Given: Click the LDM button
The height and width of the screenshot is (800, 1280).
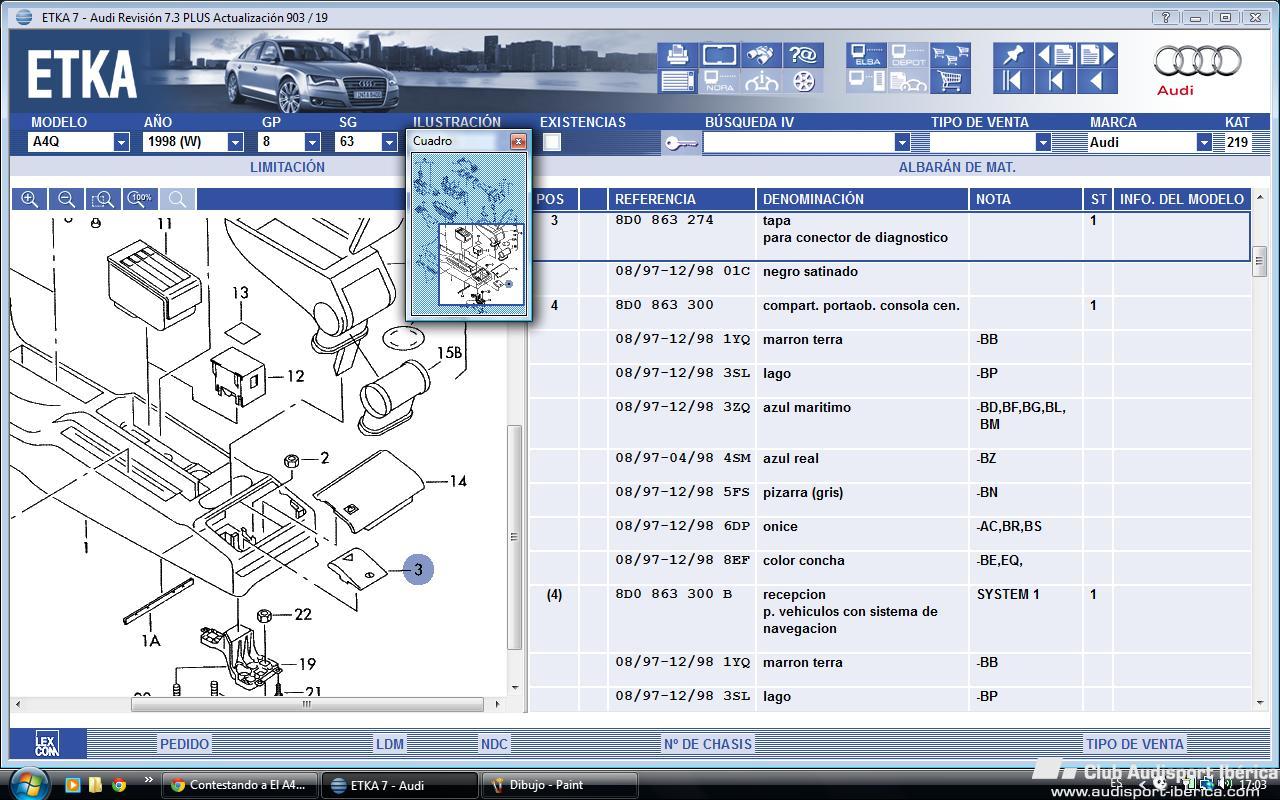Looking at the screenshot, I should (x=390, y=744).
